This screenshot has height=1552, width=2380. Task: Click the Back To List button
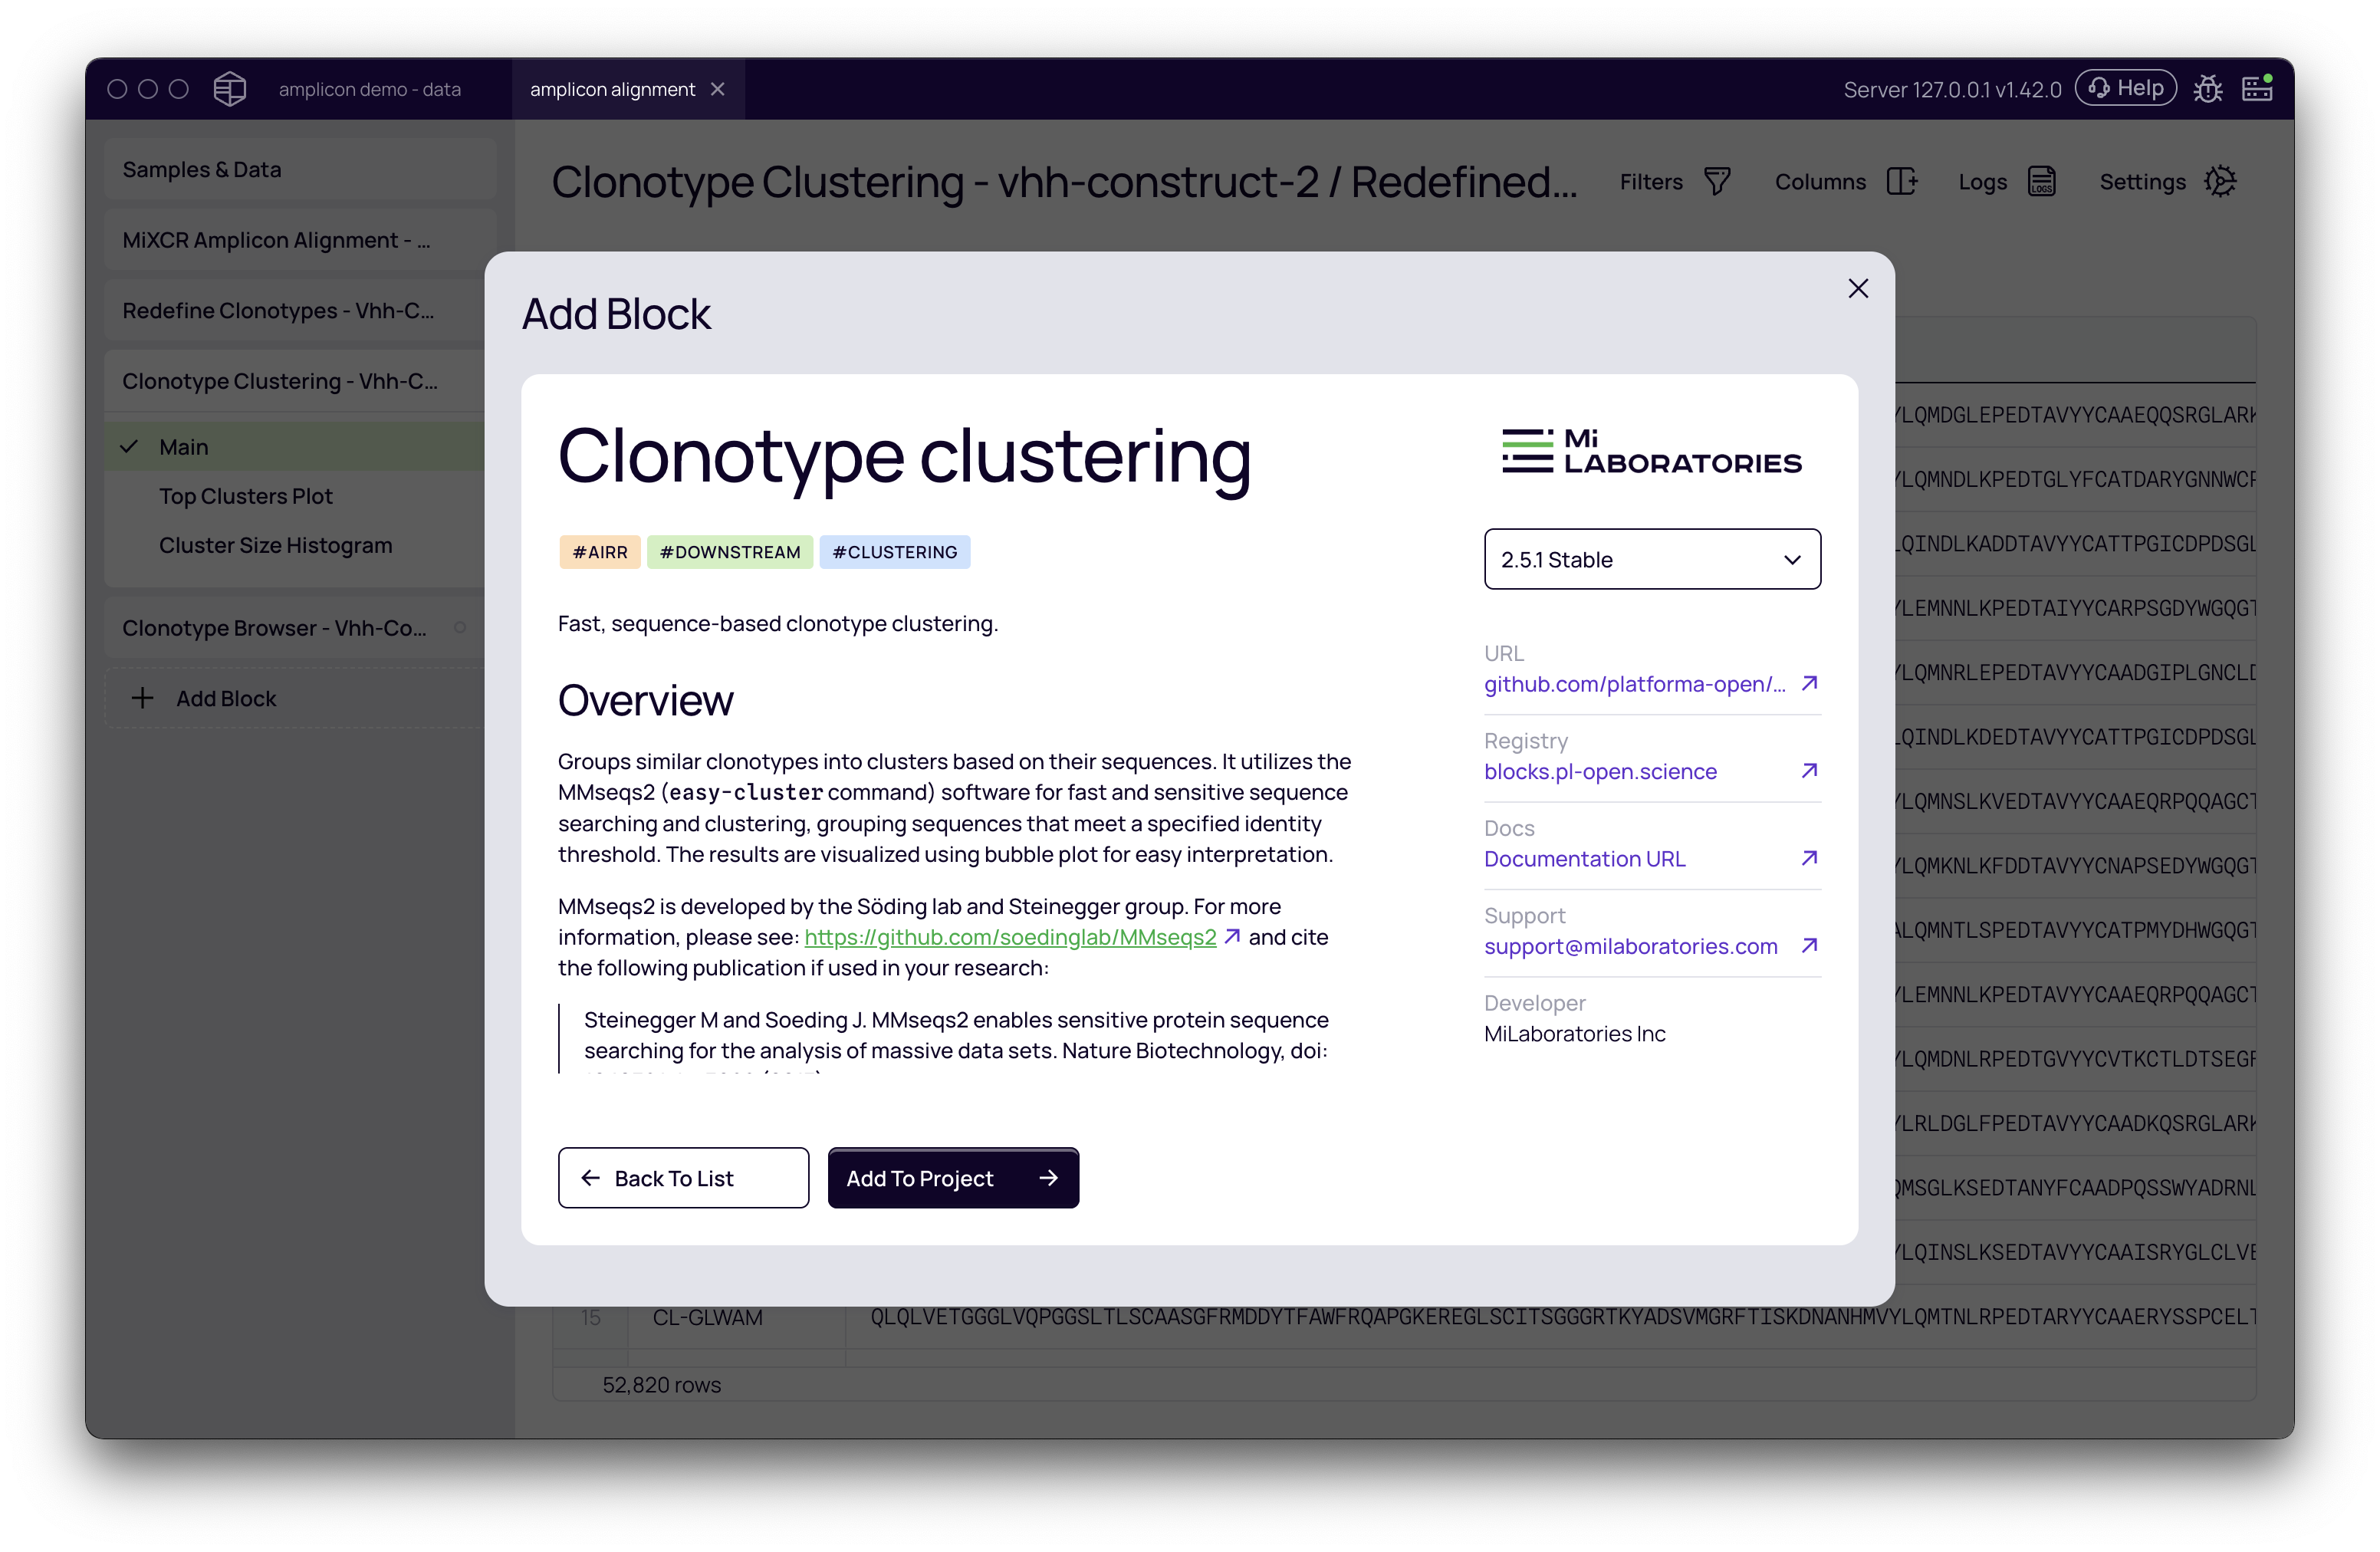tap(683, 1178)
